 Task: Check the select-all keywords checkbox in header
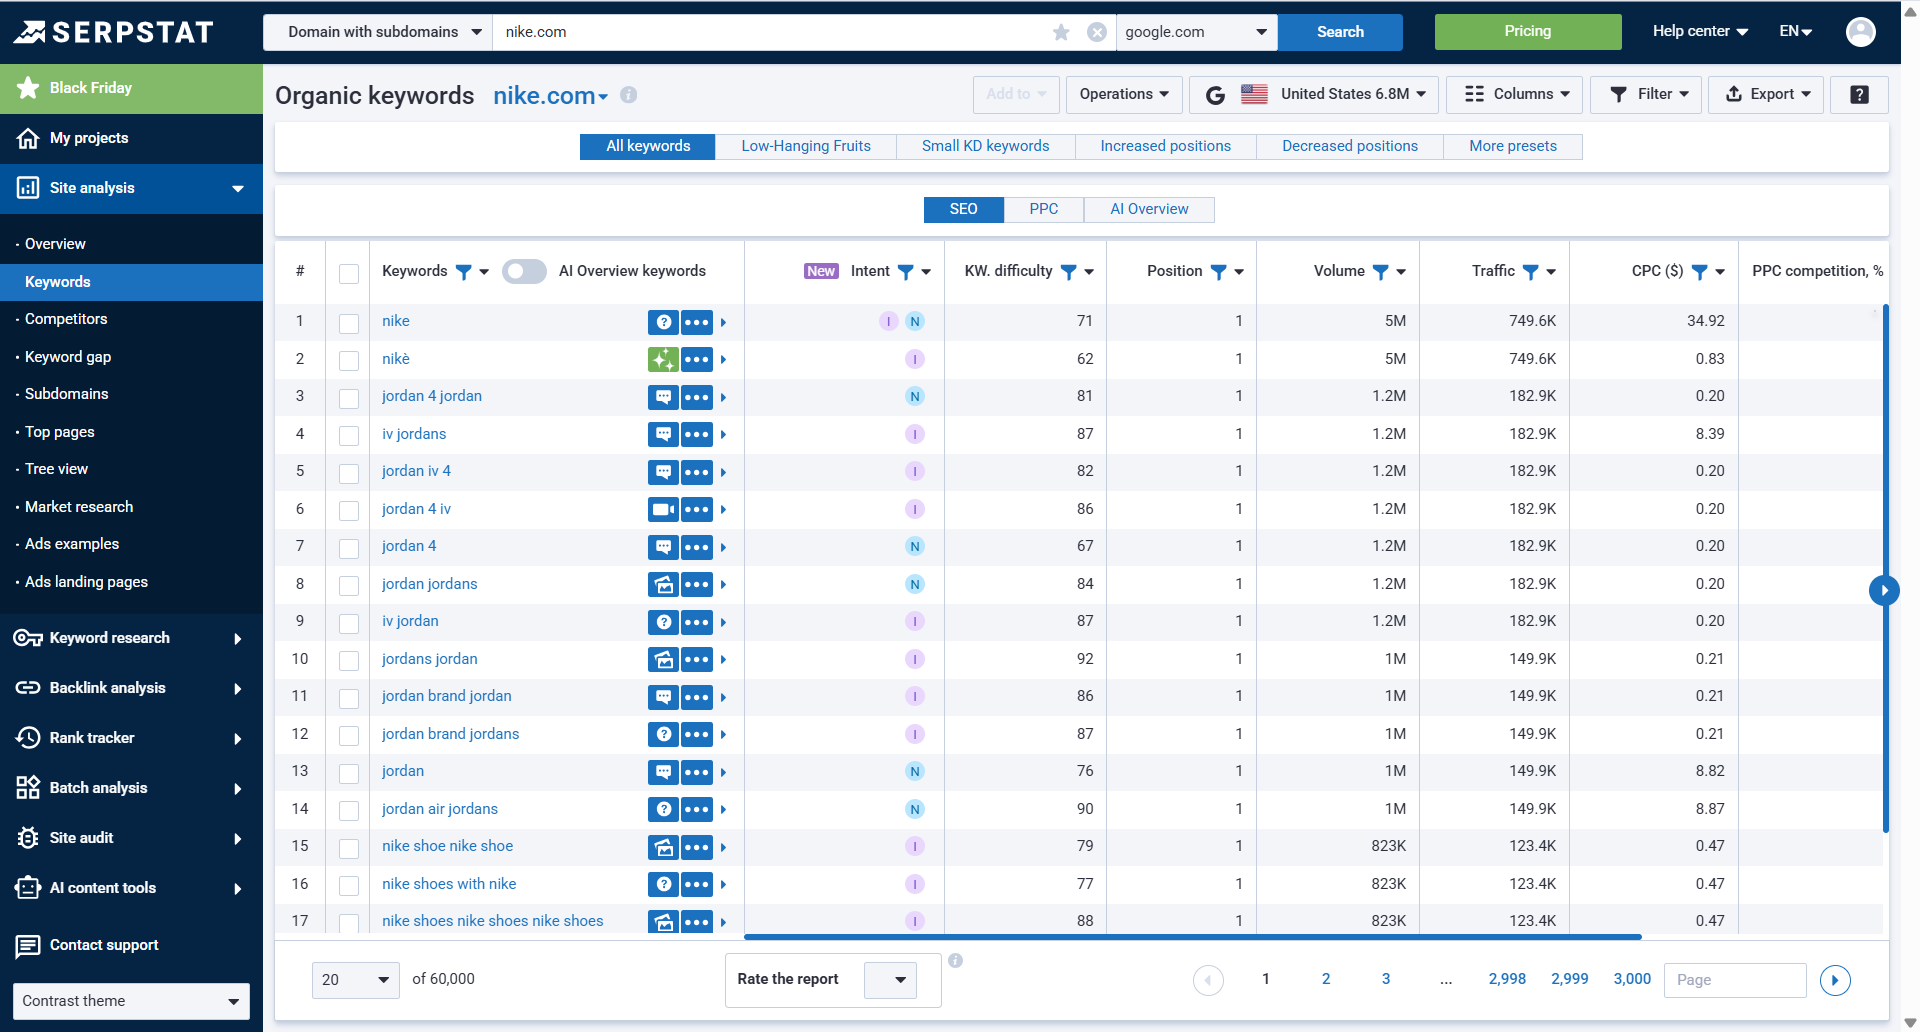tap(348, 271)
